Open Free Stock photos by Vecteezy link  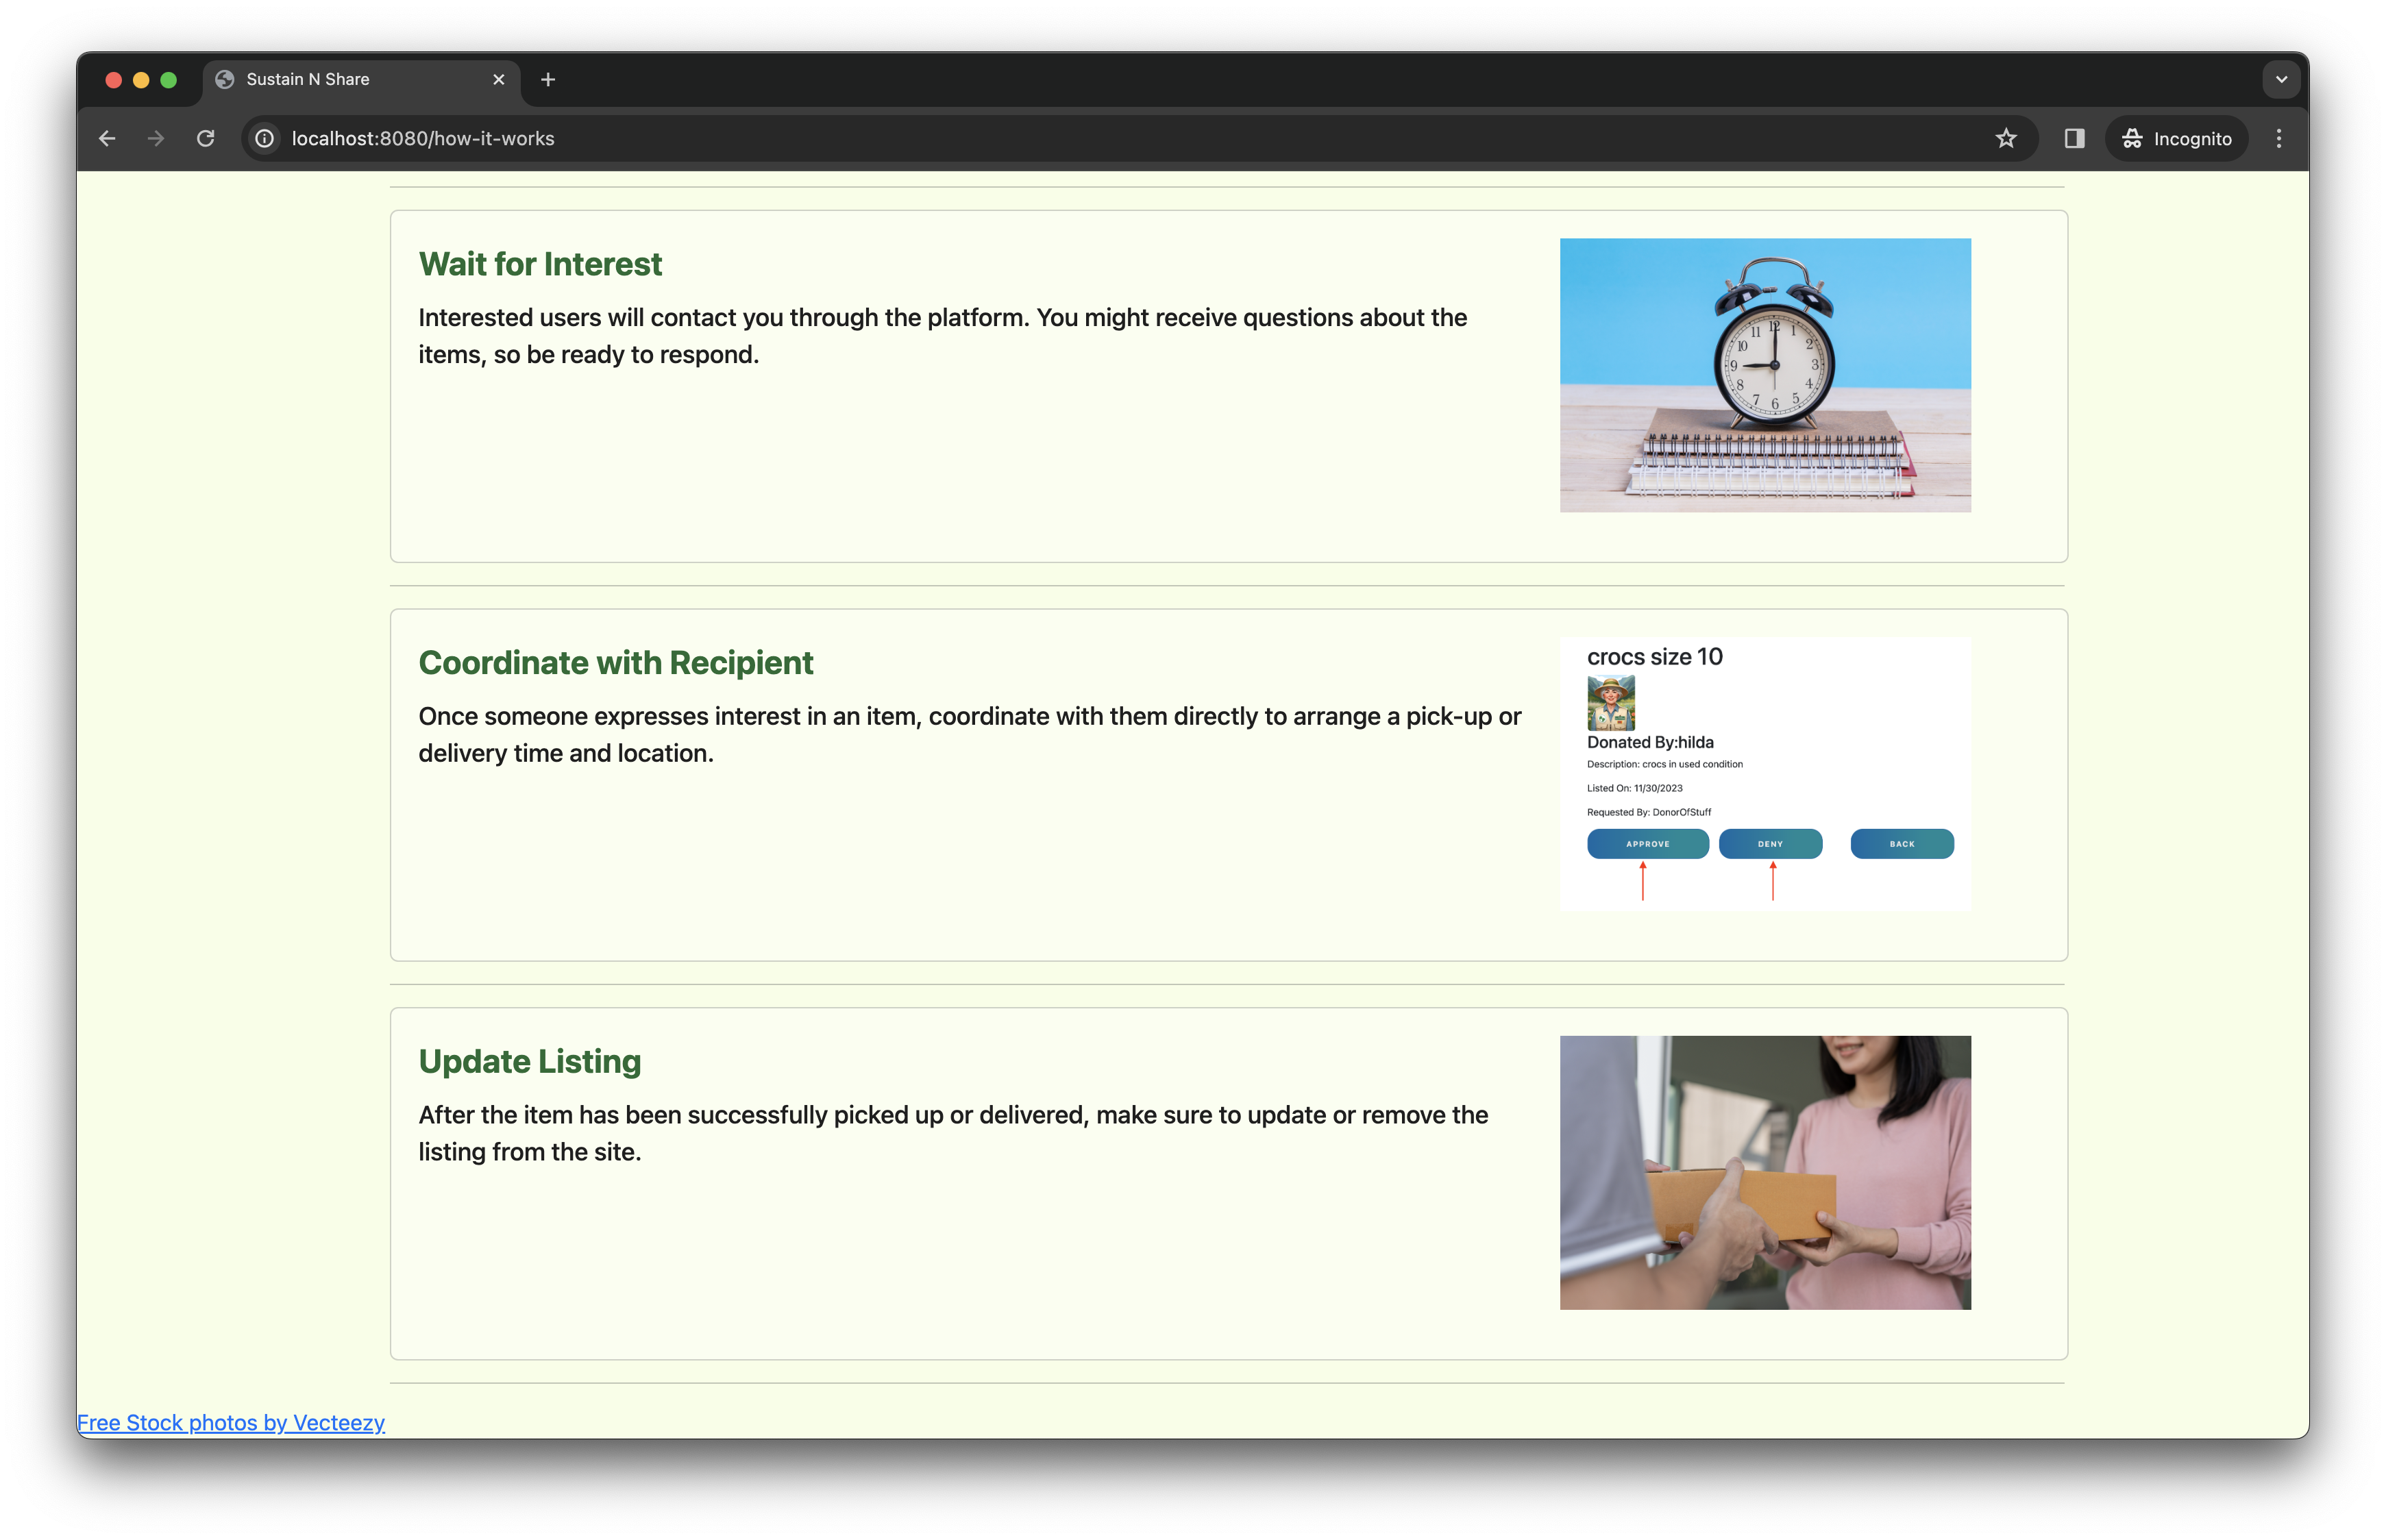tap(231, 1422)
